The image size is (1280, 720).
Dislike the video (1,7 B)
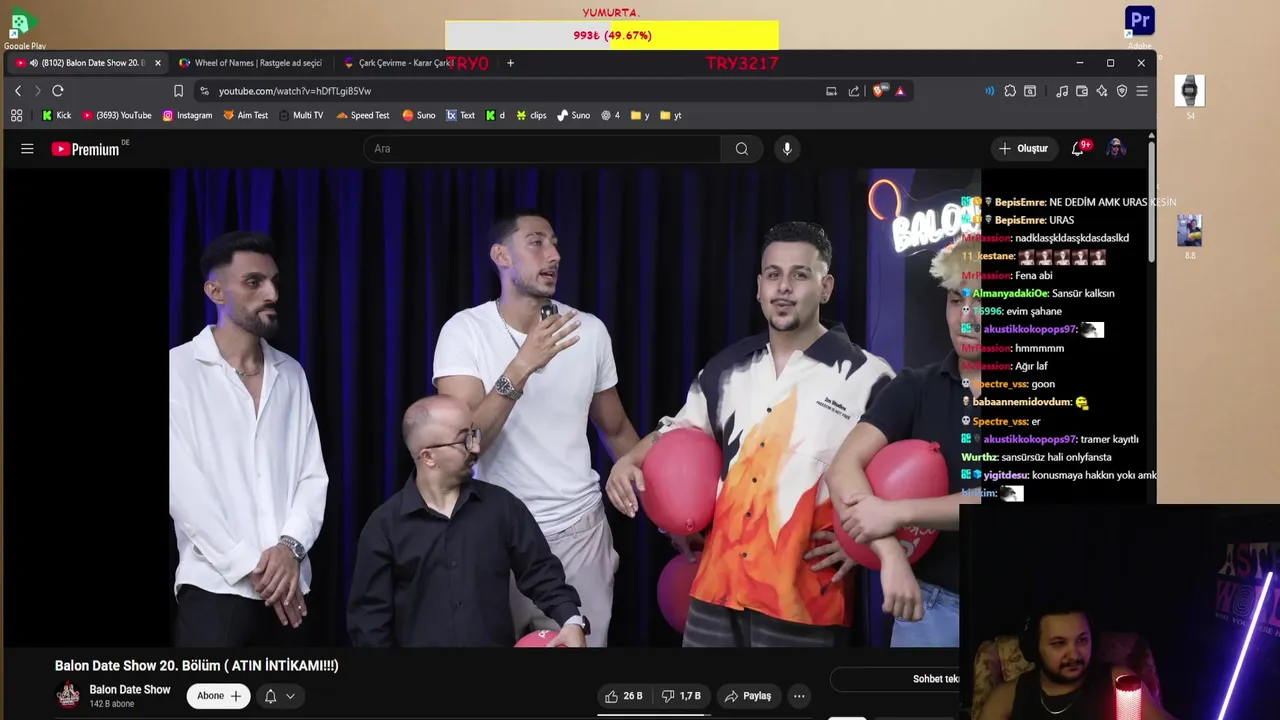click(x=681, y=696)
